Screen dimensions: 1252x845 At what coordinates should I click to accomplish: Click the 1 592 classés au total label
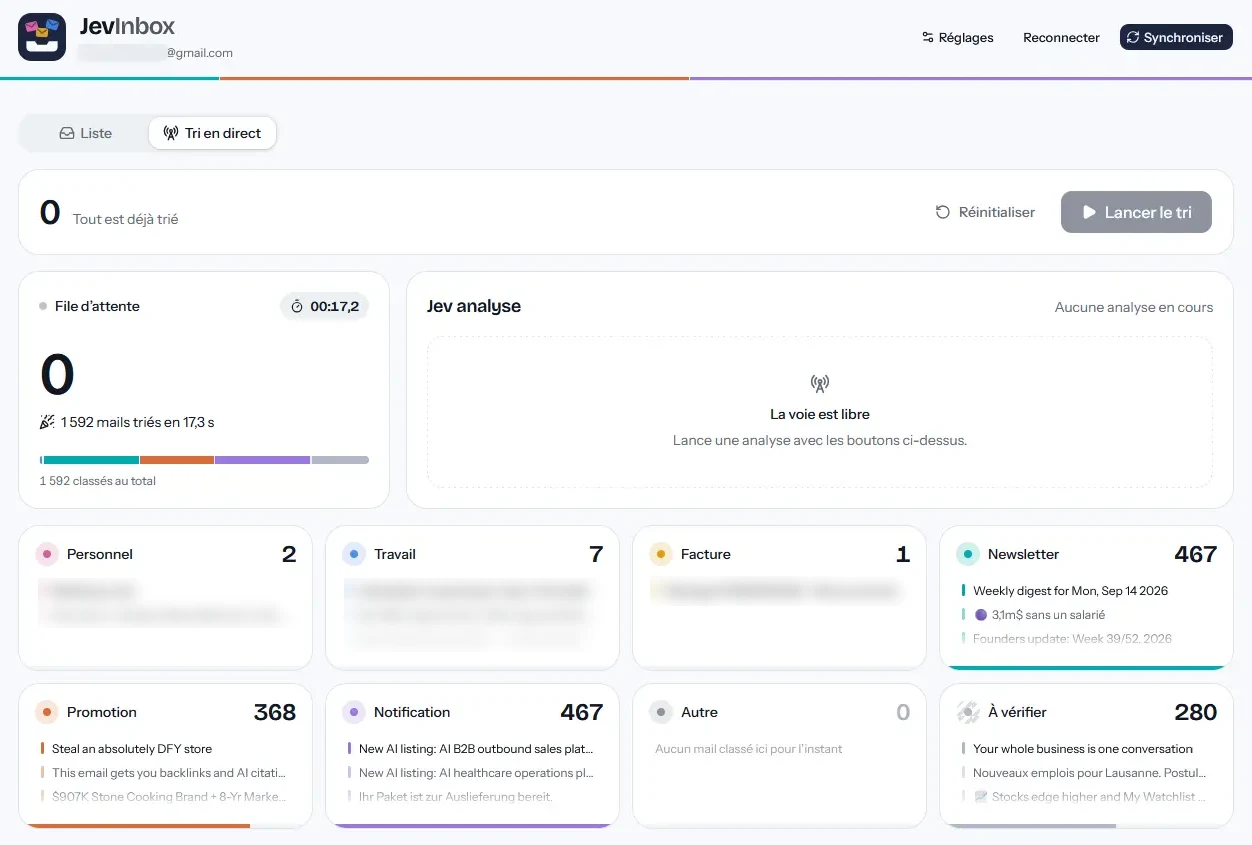tap(98, 481)
